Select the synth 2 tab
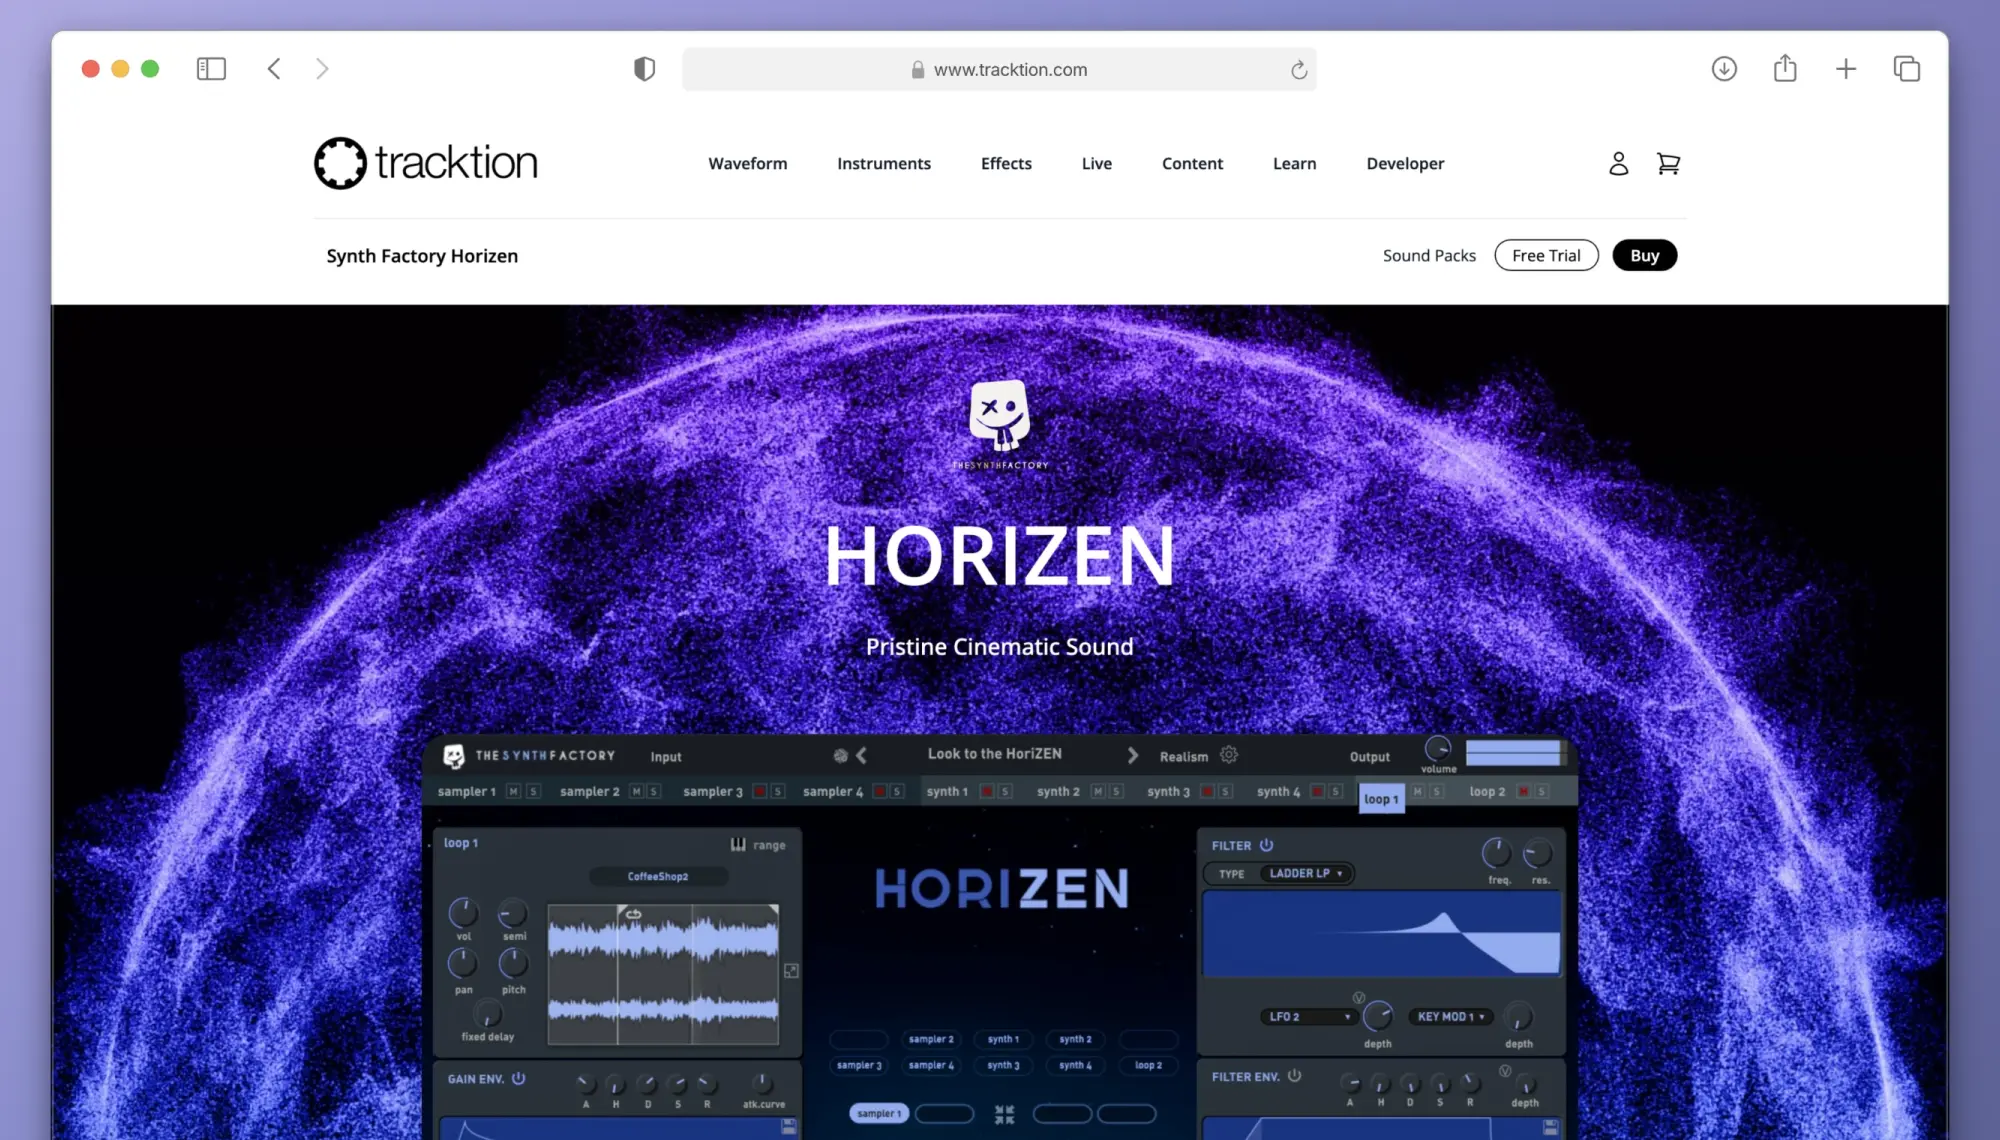Image resolution: width=2000 pixels, height=1140 pixels. (1058, 791)
